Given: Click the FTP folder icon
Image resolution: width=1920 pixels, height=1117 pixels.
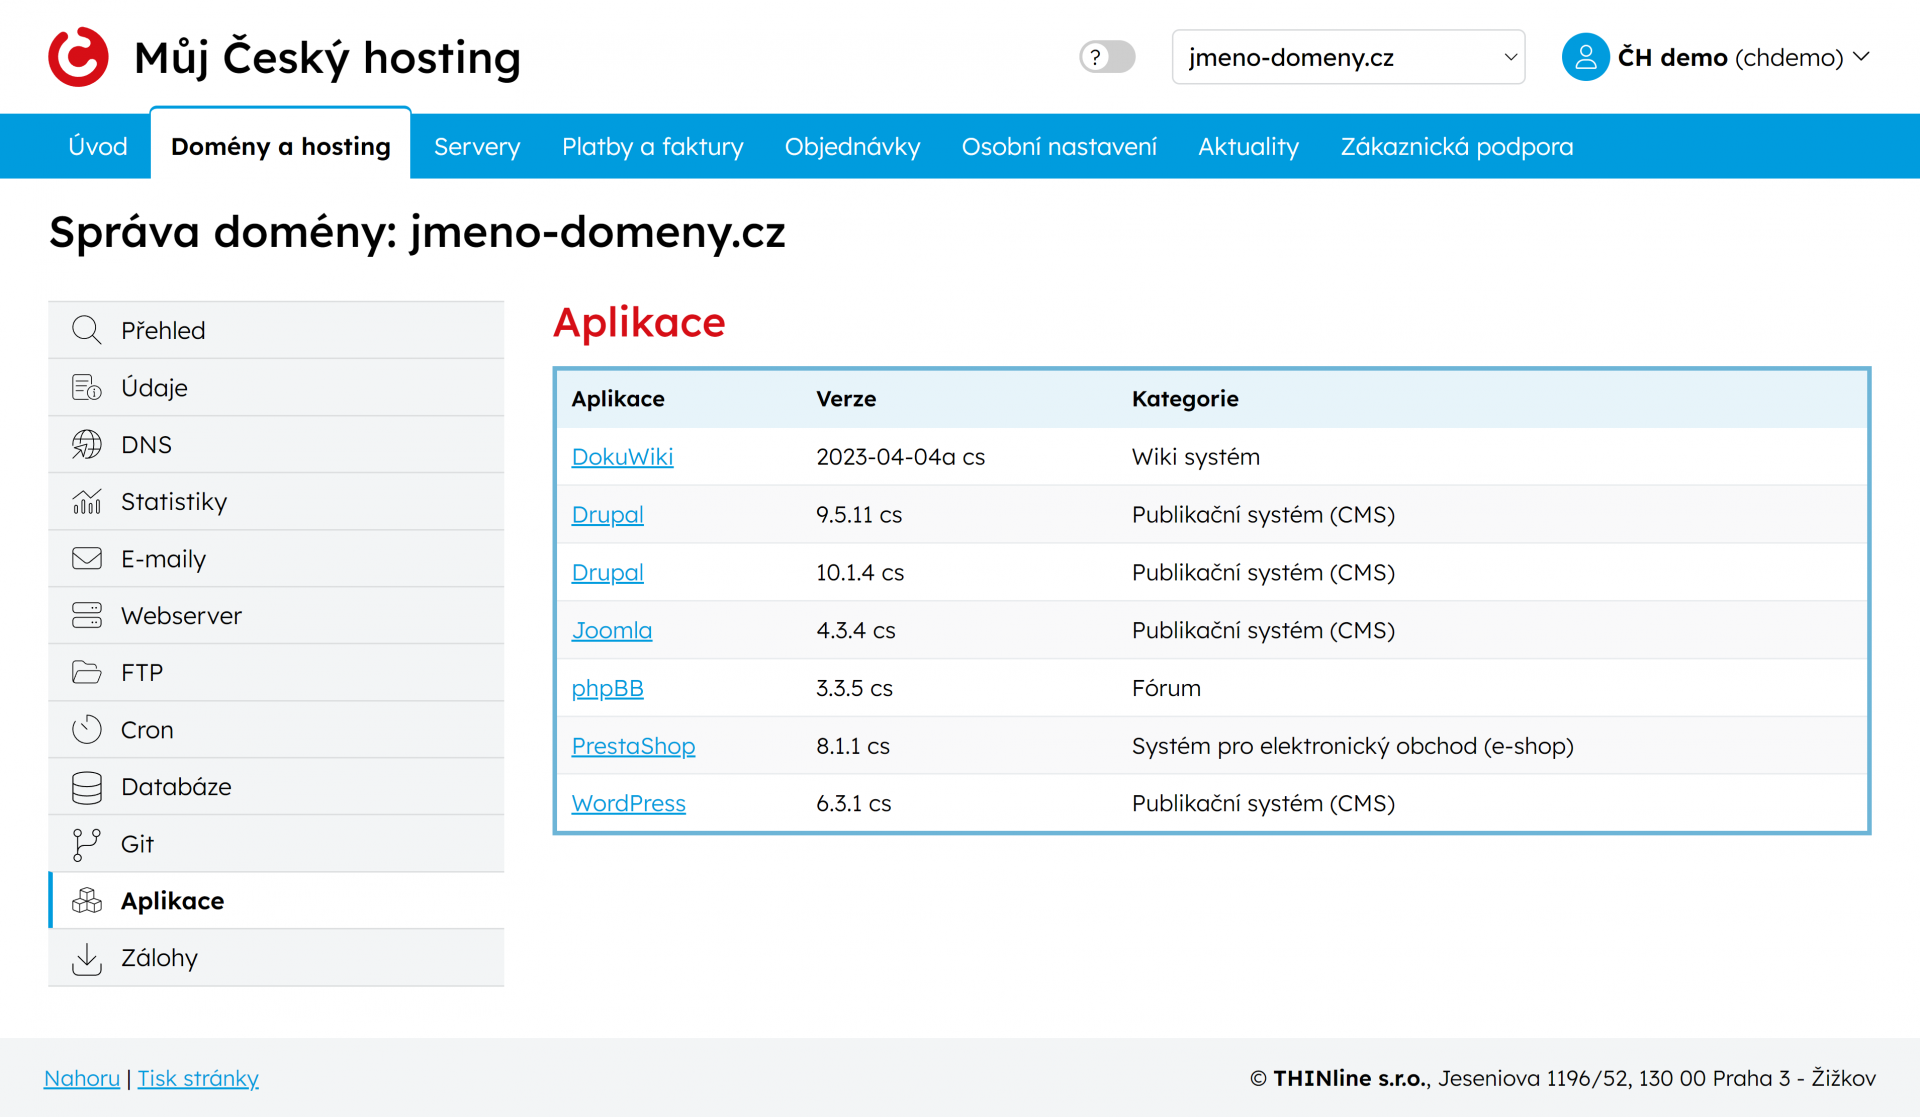Looking at the screenshot, I should coord(87,672).
